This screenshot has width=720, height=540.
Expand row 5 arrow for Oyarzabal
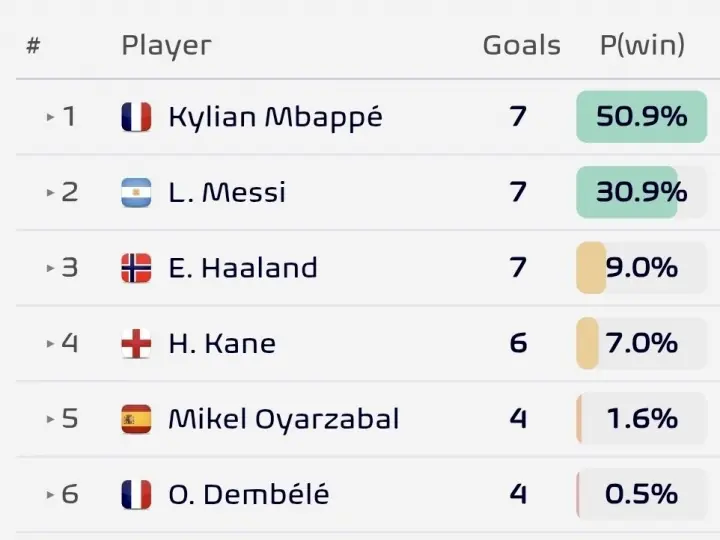click(51, 419)
